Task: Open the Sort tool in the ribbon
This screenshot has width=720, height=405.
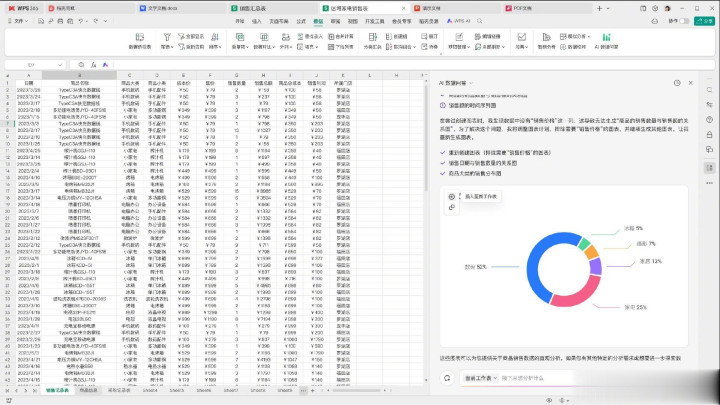Action: click(214, 40)
